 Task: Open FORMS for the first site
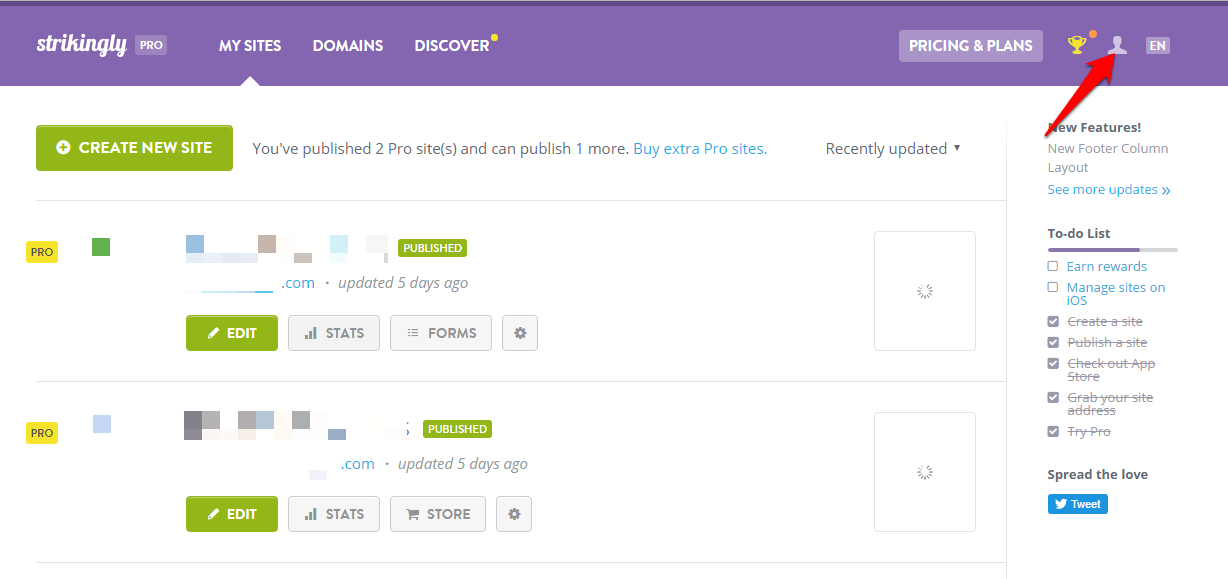pos(441,333)
